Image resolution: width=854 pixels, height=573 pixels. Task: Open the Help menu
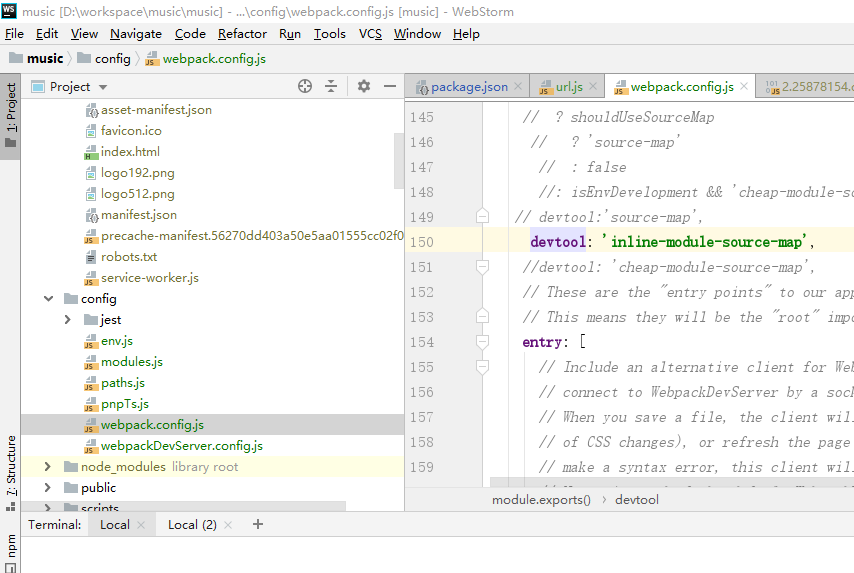pos(466,34)
